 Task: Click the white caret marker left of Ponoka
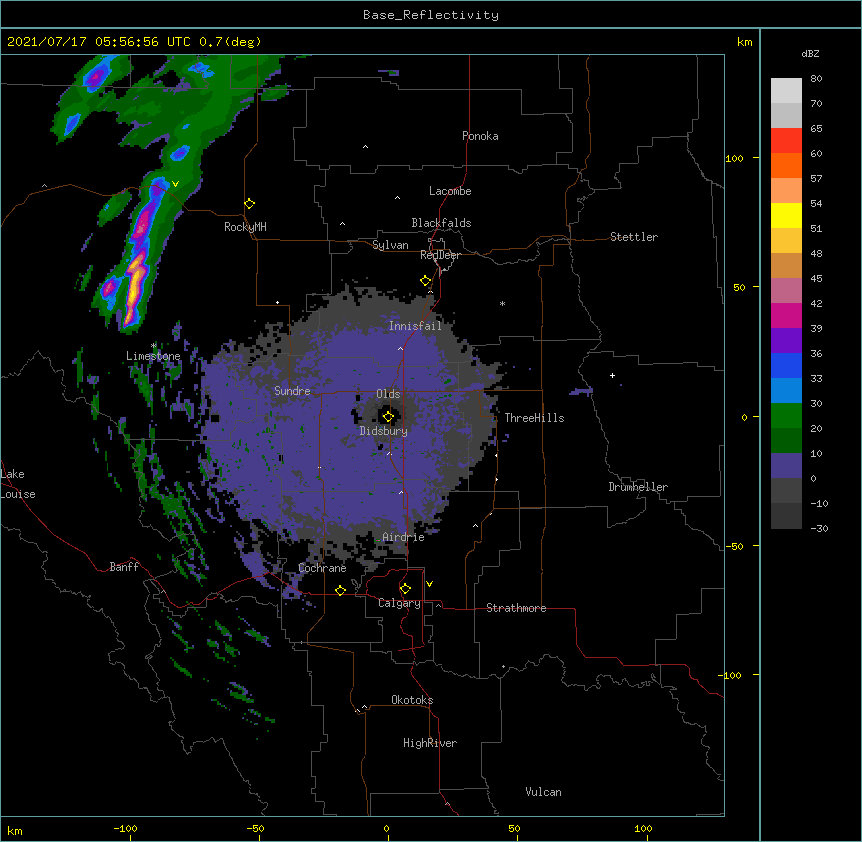pos(365,147)
